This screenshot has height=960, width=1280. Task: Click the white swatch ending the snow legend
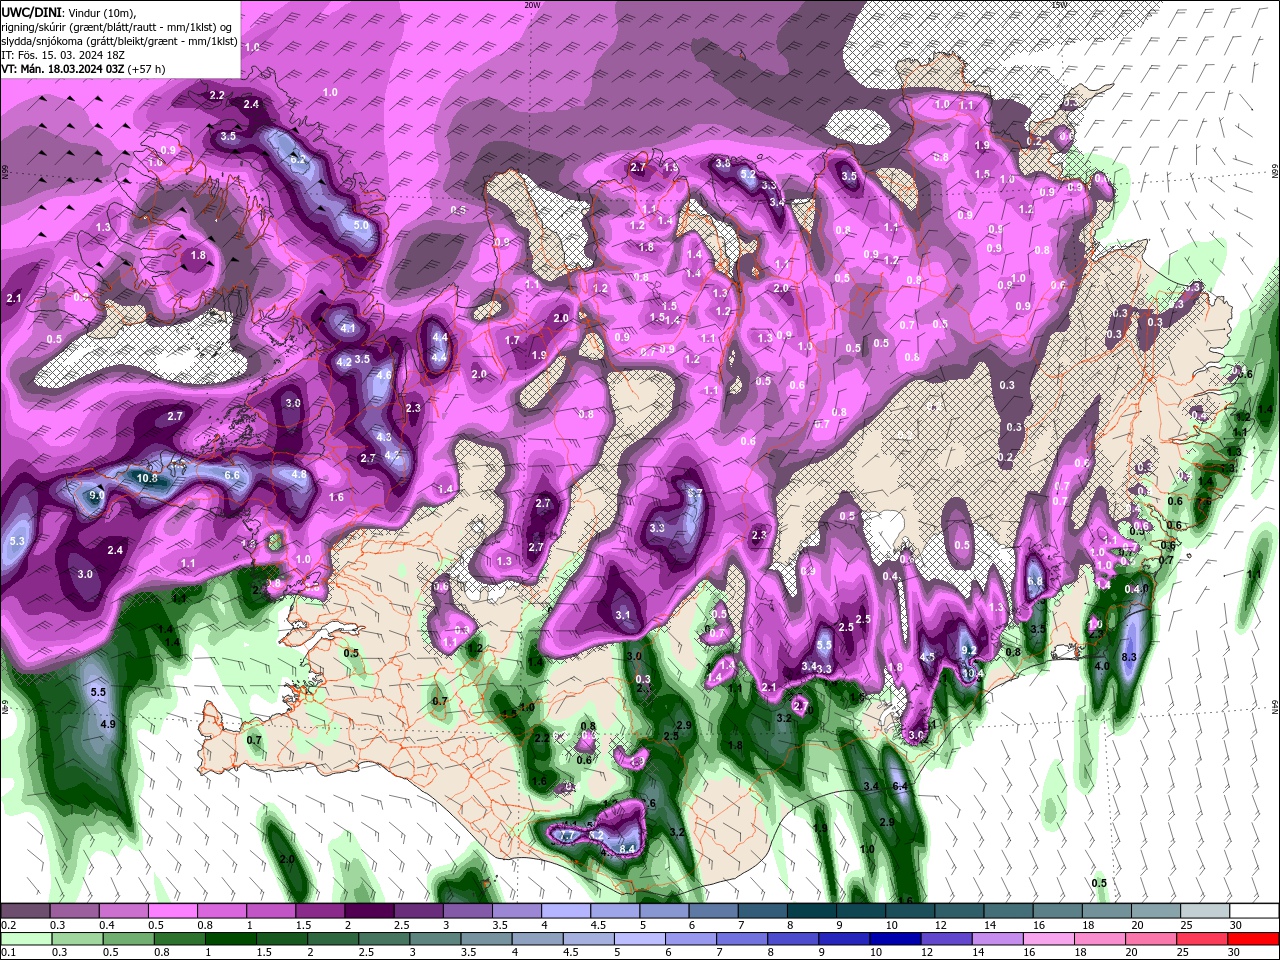coord(1255,910)
